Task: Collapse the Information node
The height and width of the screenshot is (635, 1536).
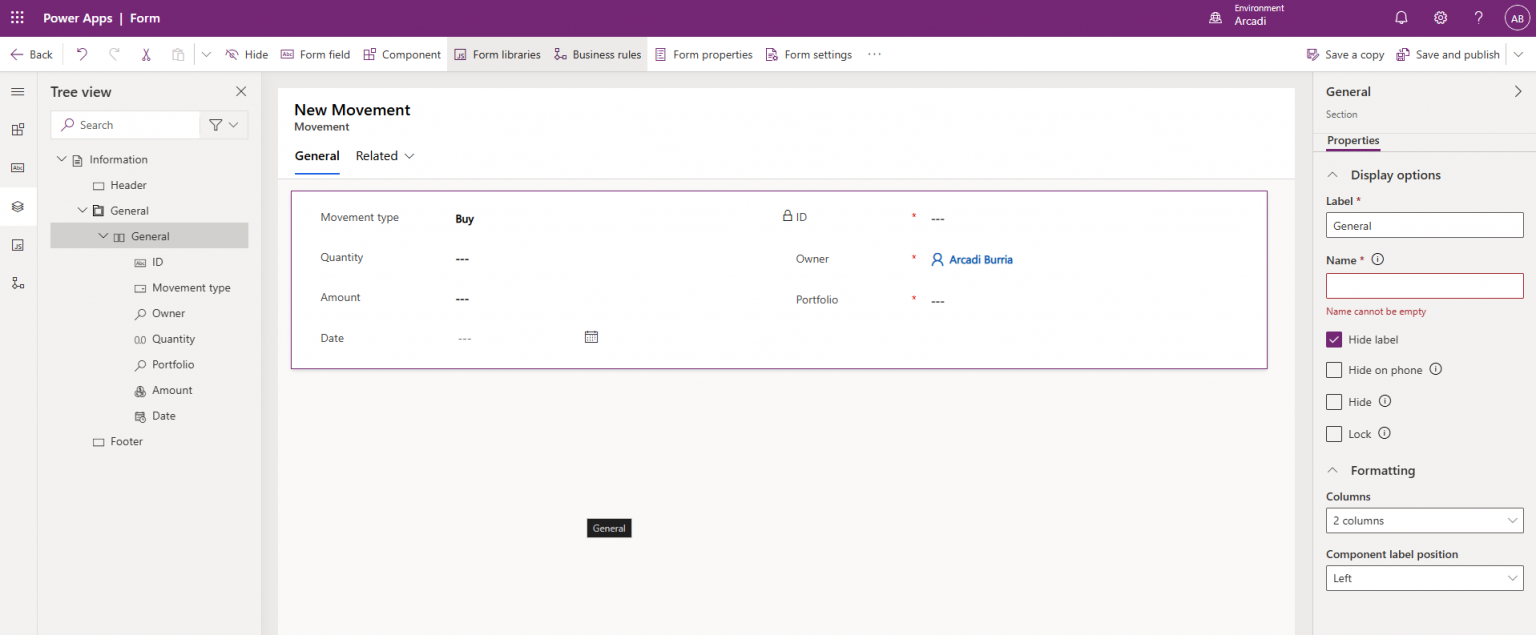Action: pyautogui.click(x=62, y=159)
